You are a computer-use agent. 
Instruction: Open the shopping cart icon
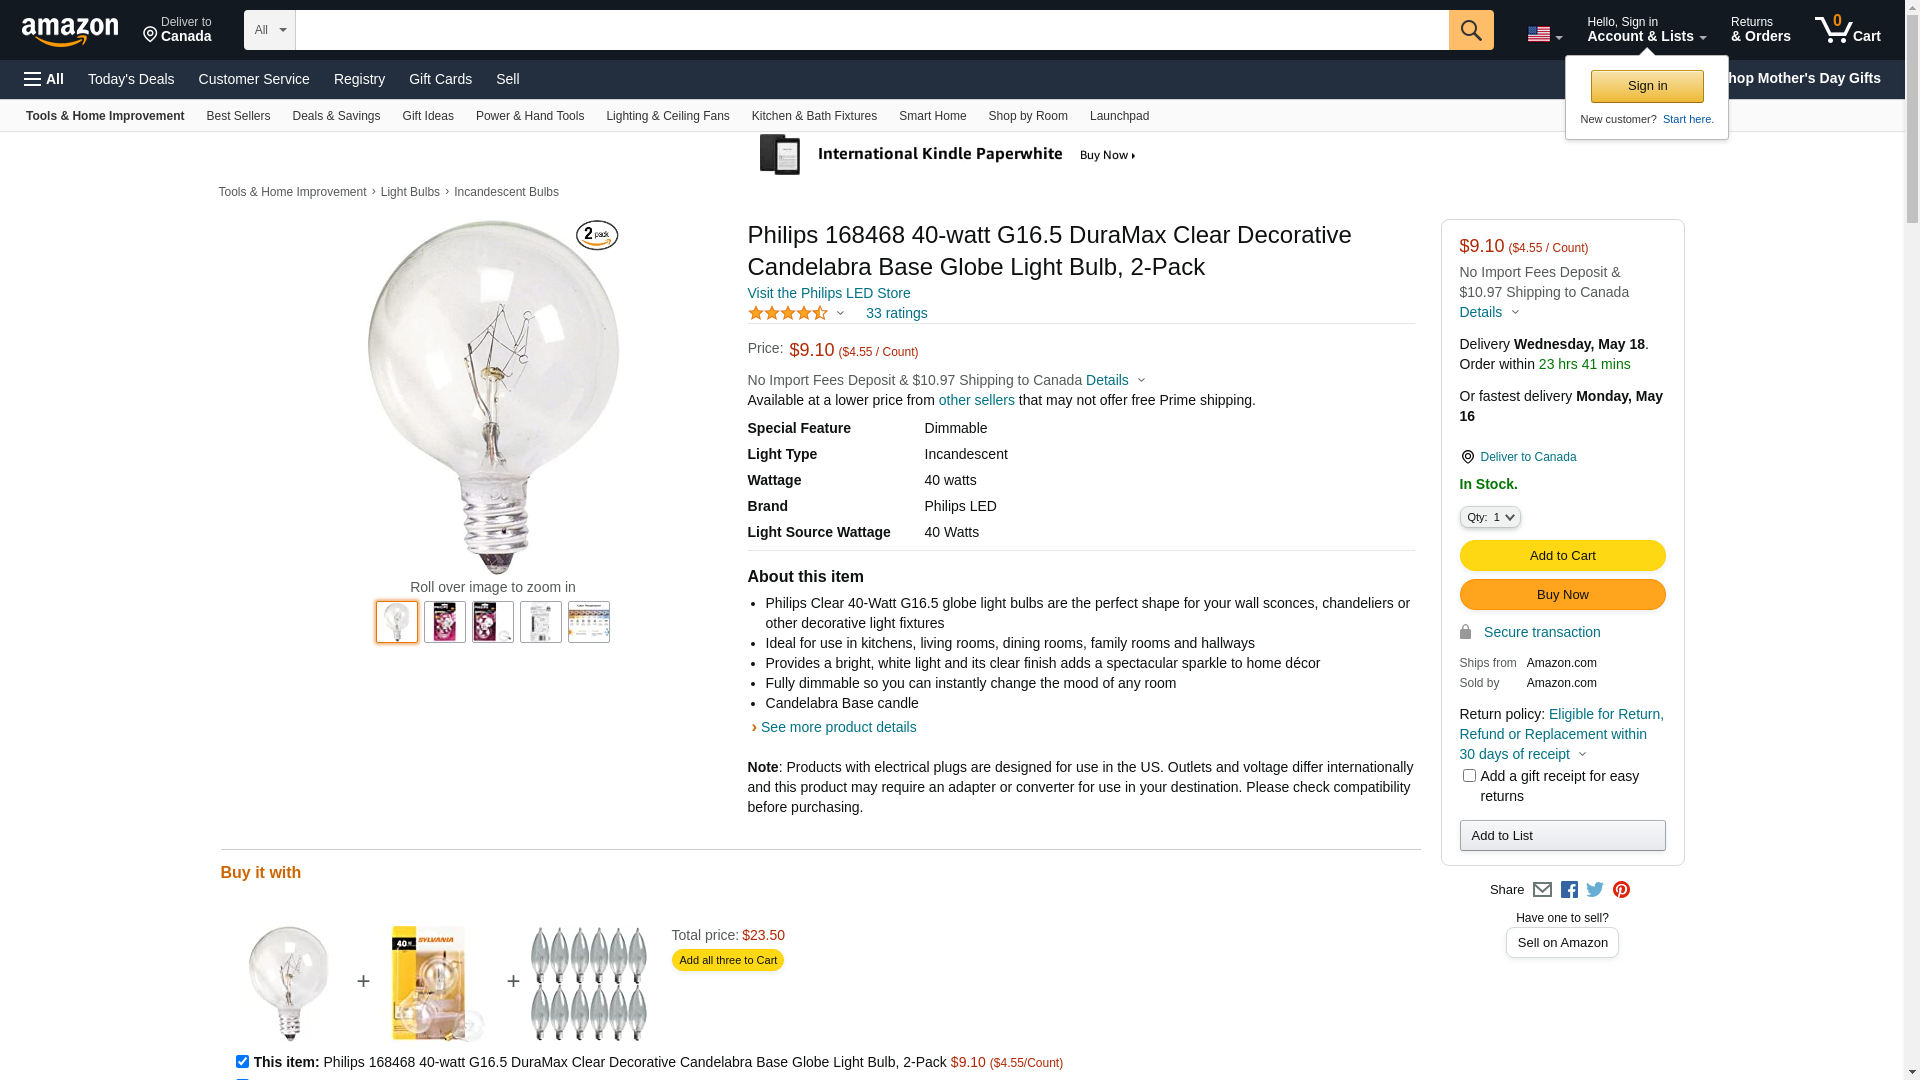pos(1847,30)
